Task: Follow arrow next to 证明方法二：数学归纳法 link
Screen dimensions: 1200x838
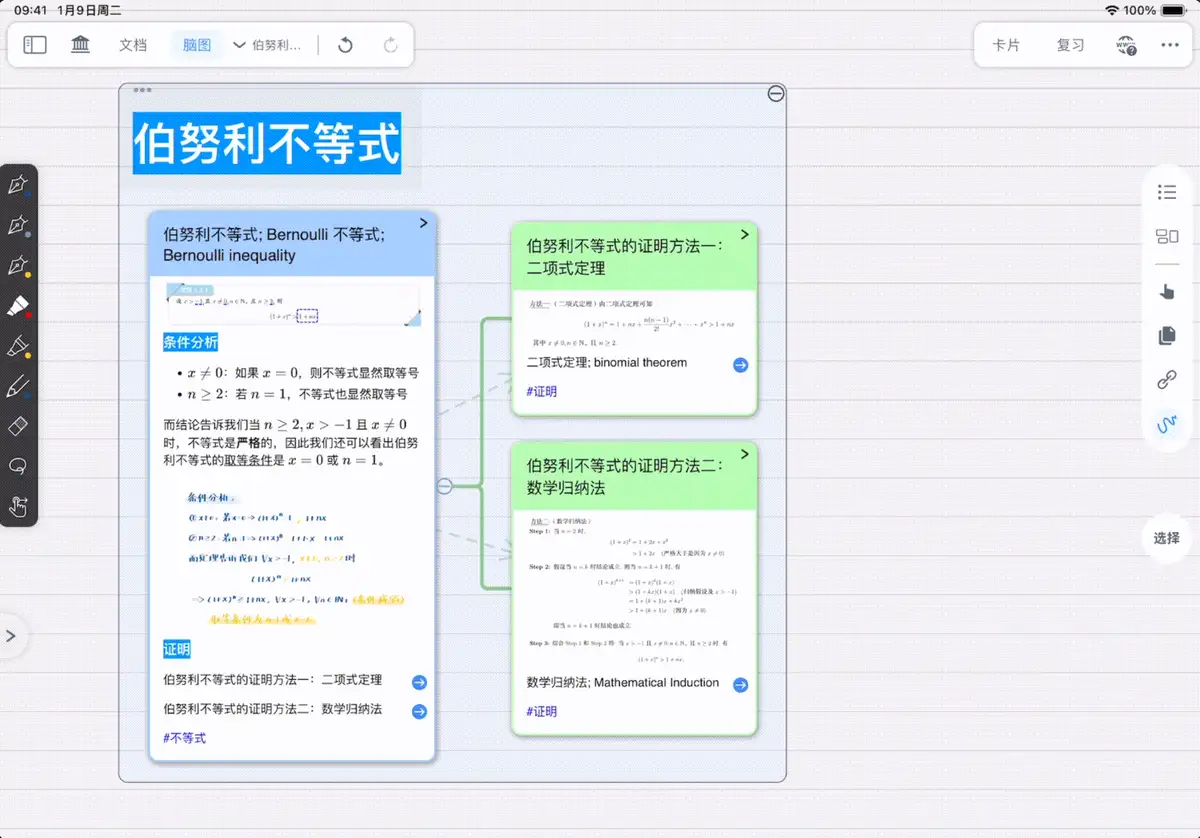Action: point(419,712)
